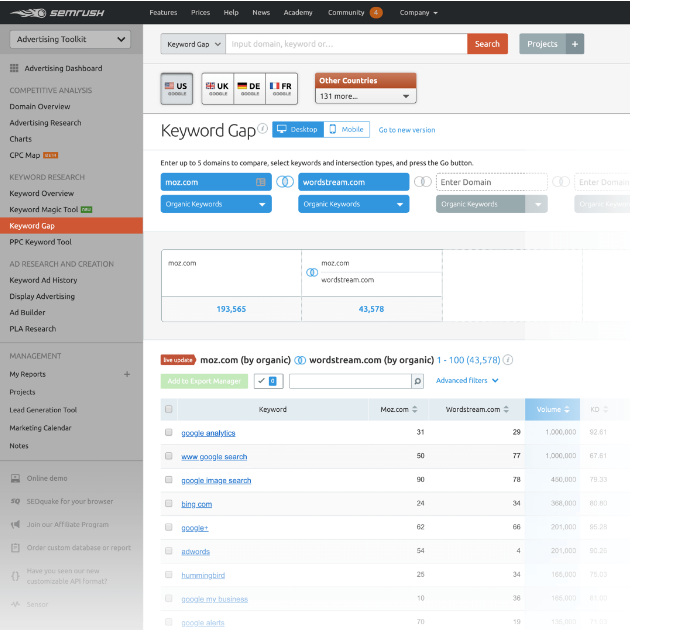
Task: Click the 193,565 moz.com keyword count
Action: tap(231, 309)
